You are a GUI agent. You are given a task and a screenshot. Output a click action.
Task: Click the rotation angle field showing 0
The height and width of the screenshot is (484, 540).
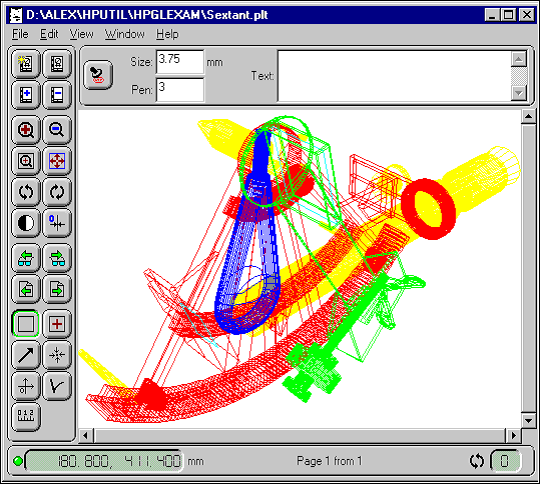pyautogui.click(x=505, y=461)
